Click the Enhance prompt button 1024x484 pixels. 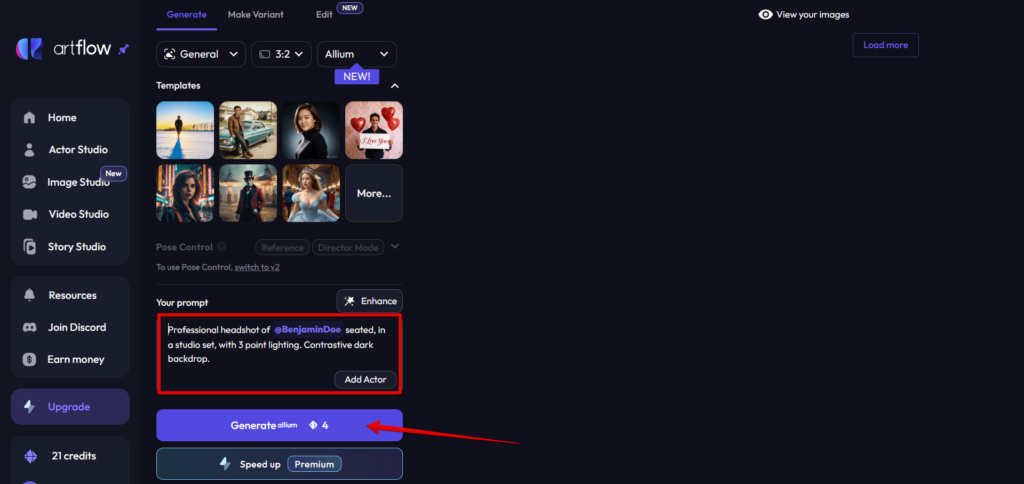pos(370,301)
